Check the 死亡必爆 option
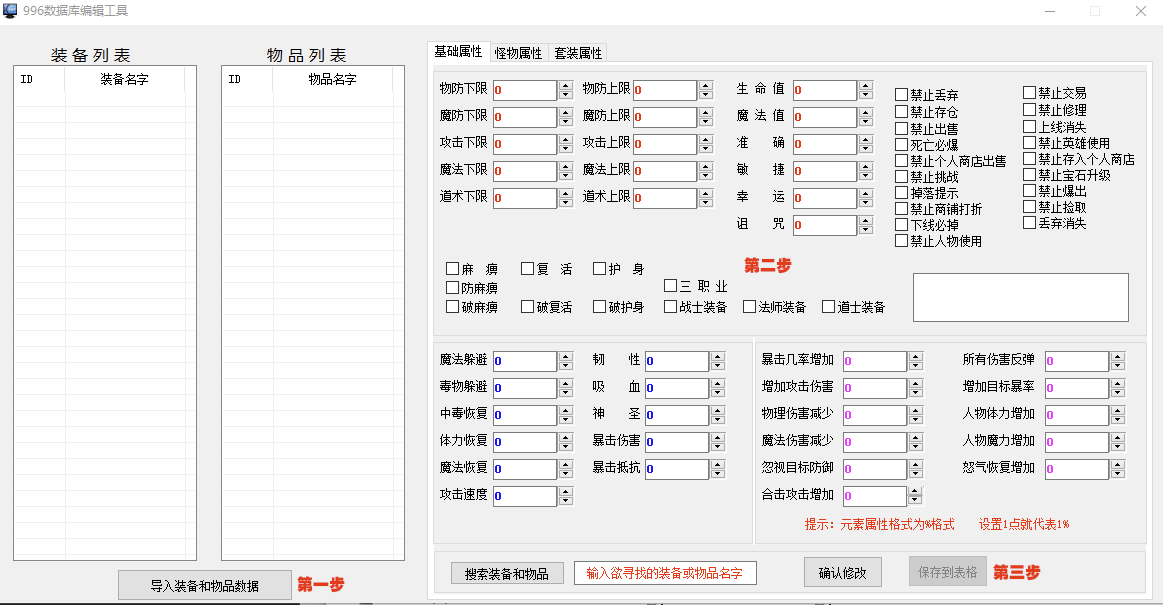The width and height of the screenshot is (1163, 605). (901, 145)
